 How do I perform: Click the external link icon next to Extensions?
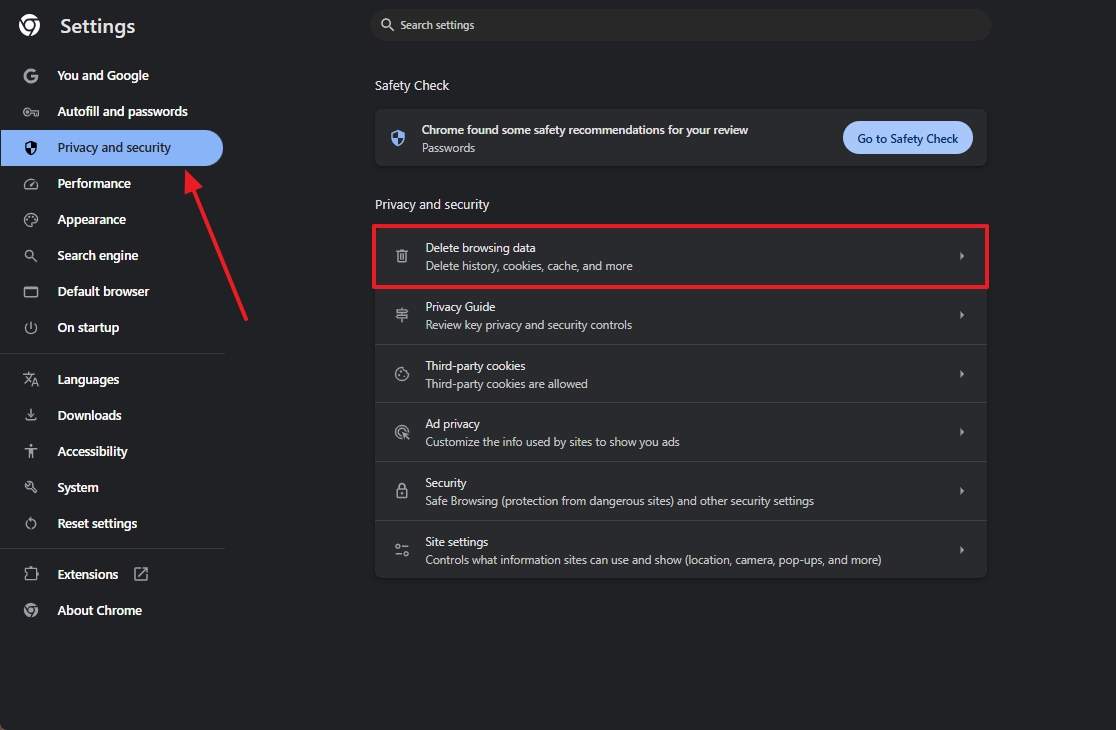(141, 573)
